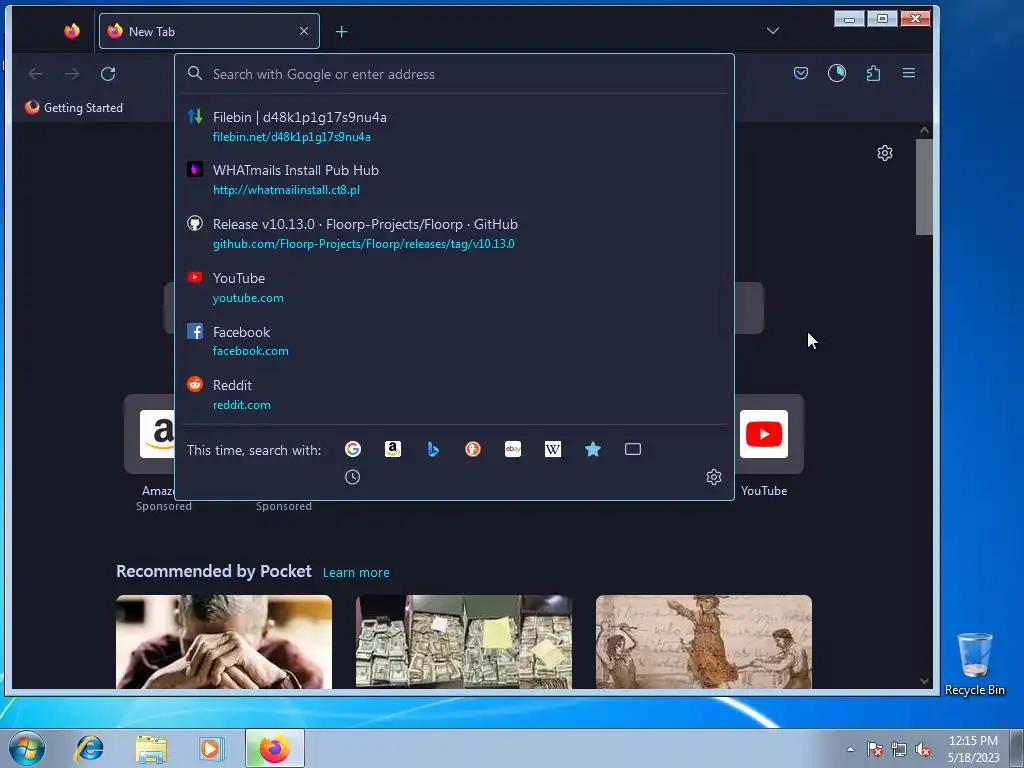Search this time with DuckDuckGo
1024x768 pixels.
pyautogui.click(x=473, y=449)
